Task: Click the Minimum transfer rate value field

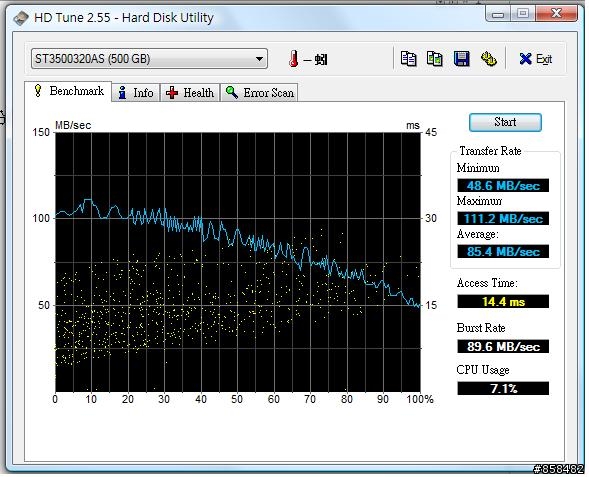Action: click(x=503, y=186)
